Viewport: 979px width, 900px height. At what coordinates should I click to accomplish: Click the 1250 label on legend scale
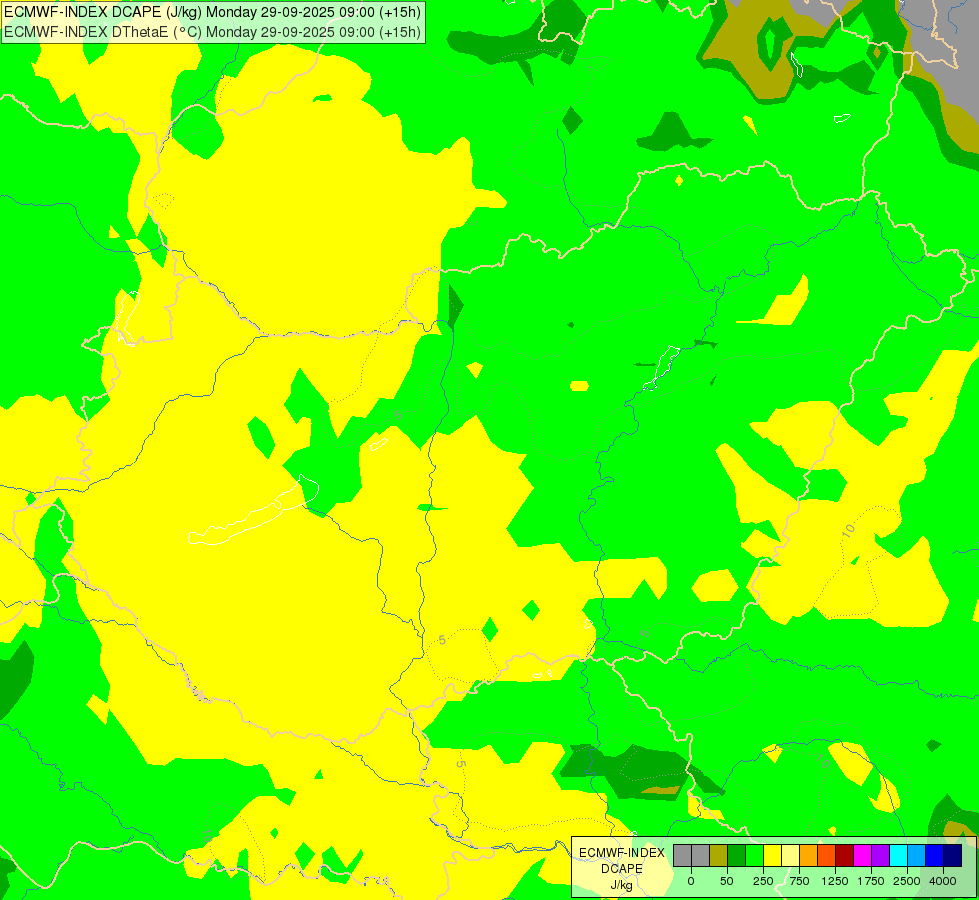(835, 881)
